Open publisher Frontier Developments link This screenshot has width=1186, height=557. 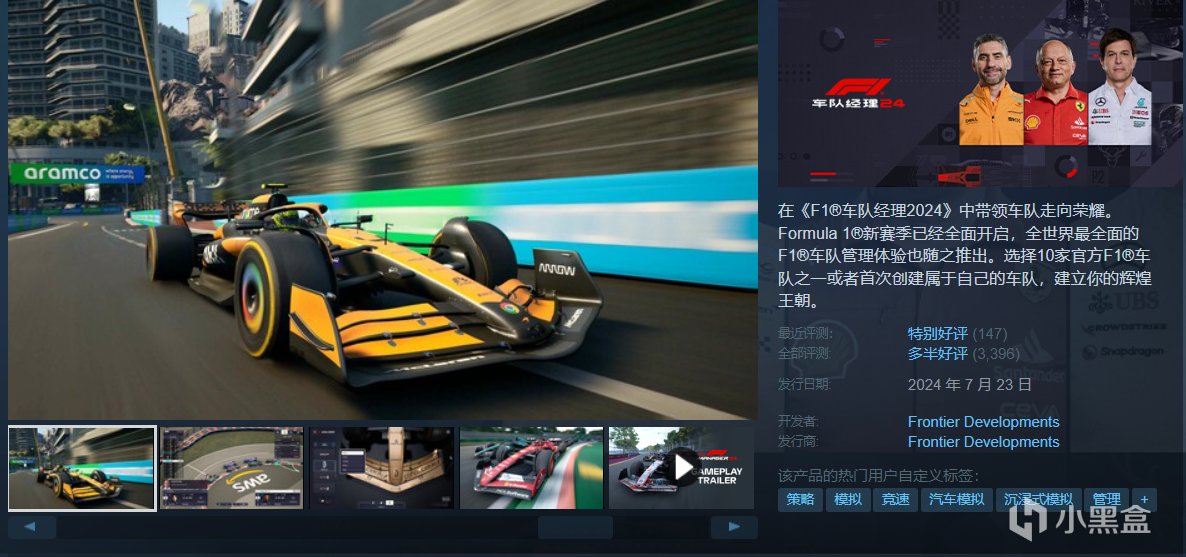coord(983,441)
